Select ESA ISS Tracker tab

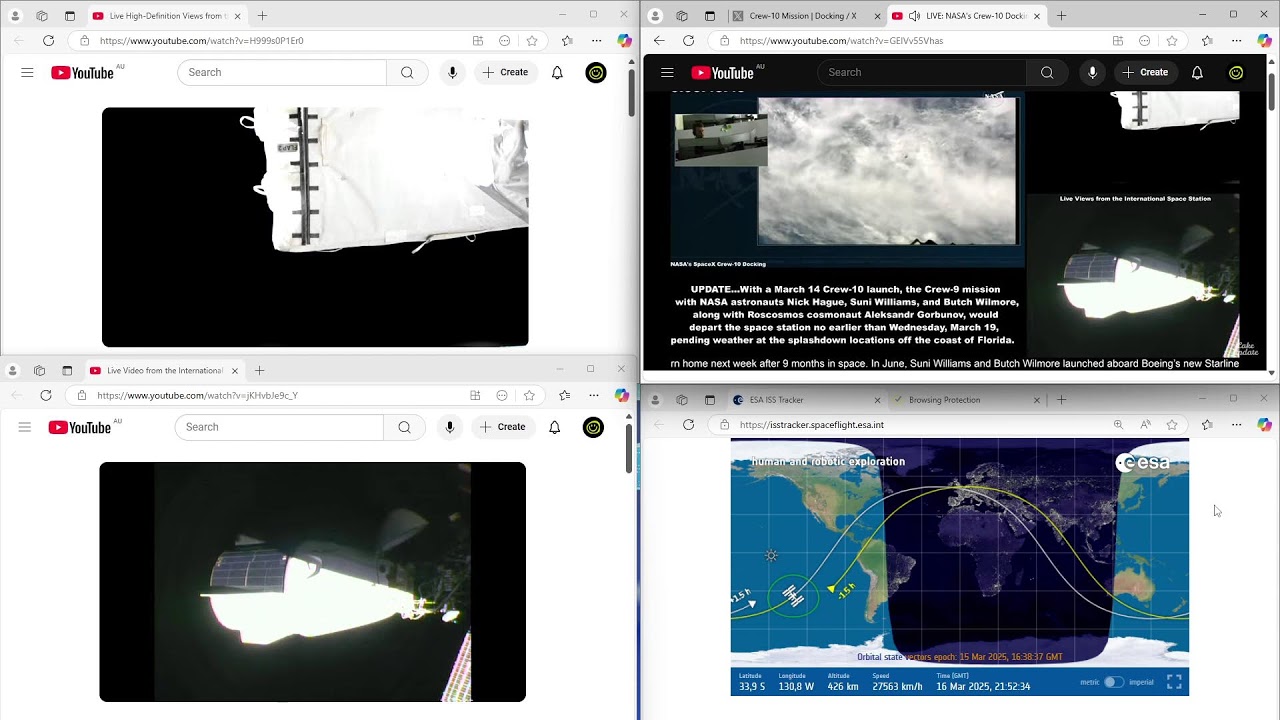point(806,400)
